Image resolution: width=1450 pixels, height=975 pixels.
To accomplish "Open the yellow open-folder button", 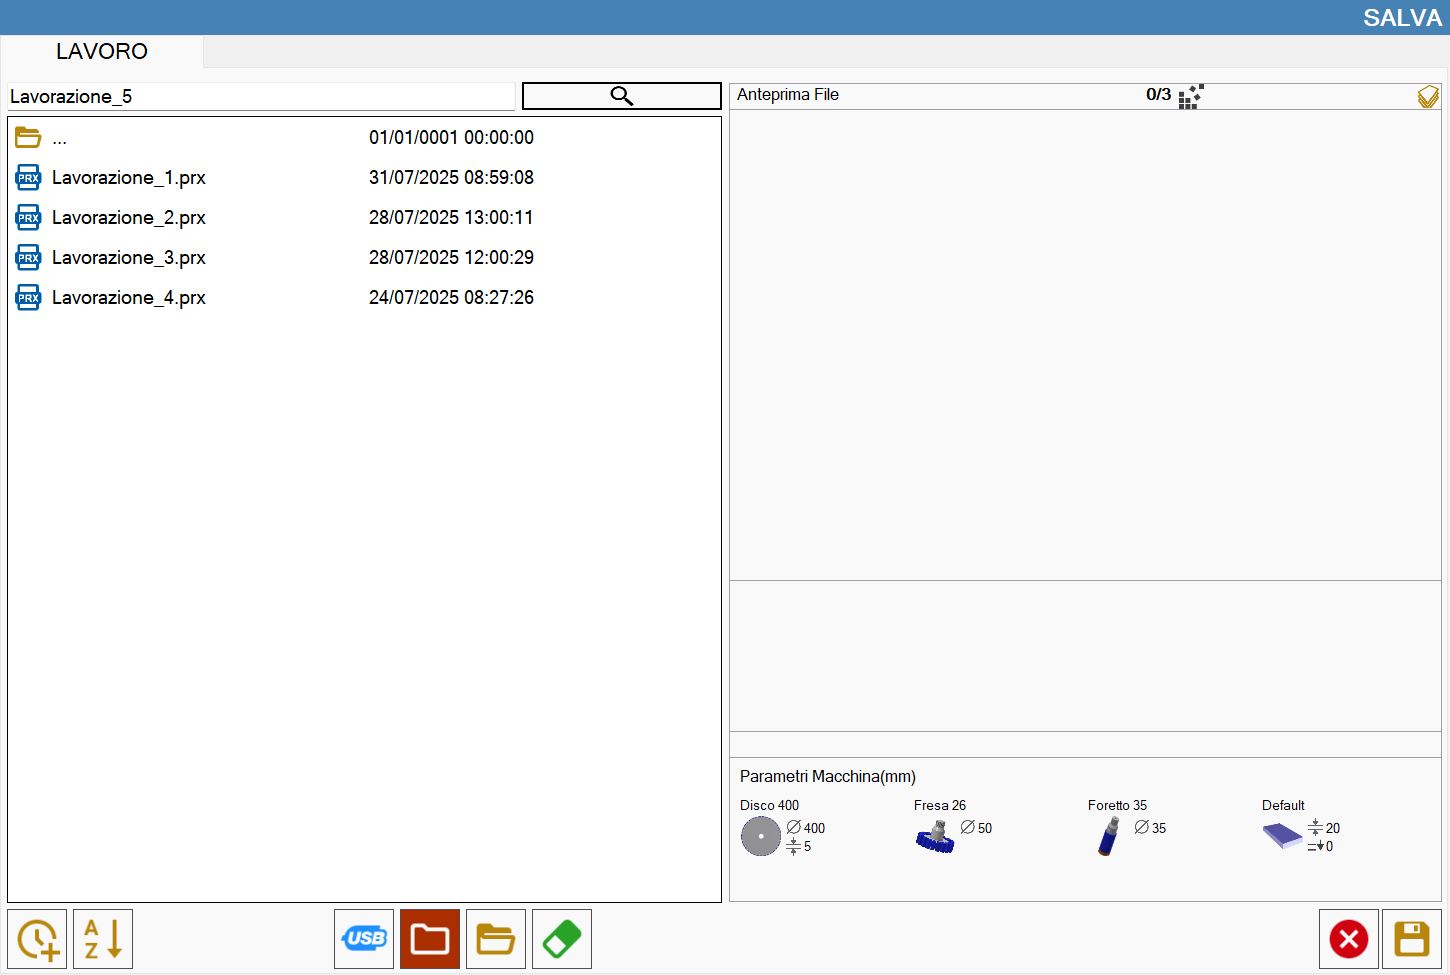I will pos(496,939).
